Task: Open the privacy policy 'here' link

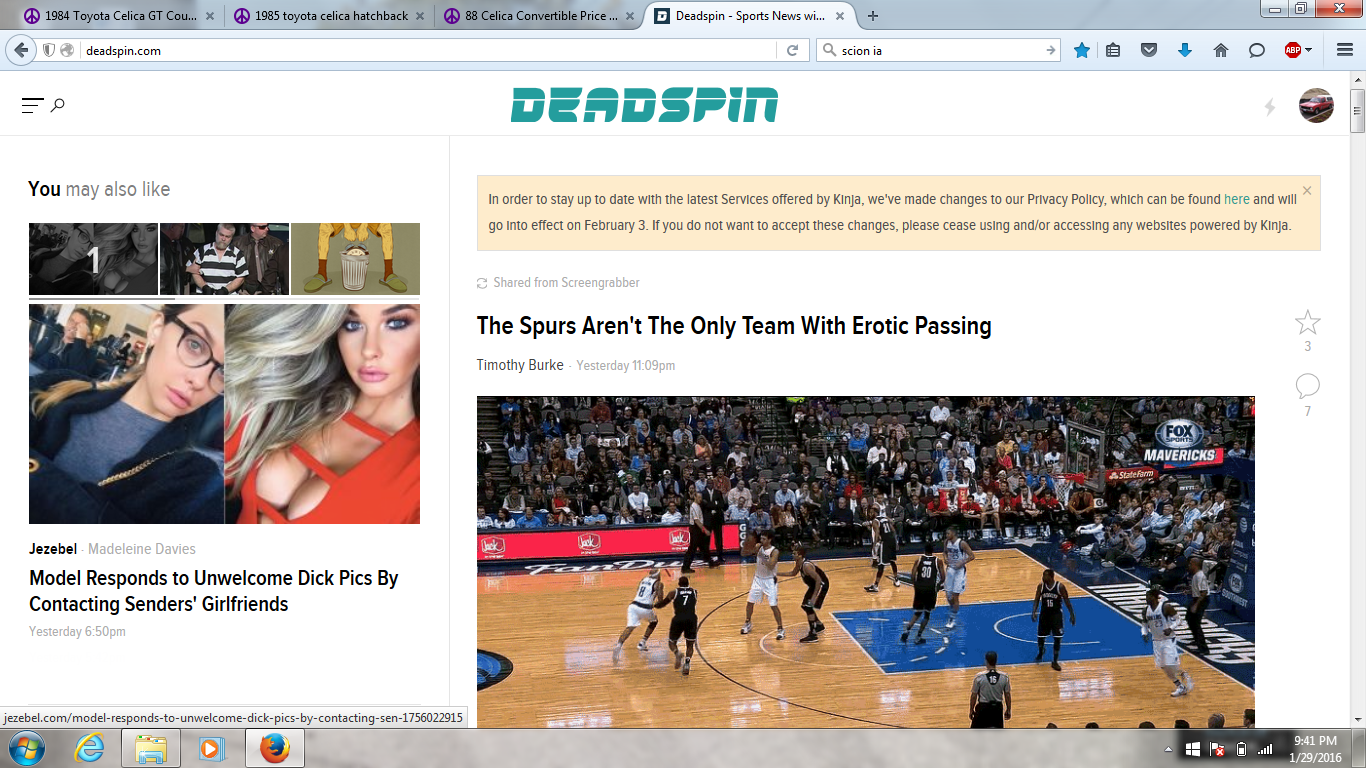Action: (x=1236, y=199)
